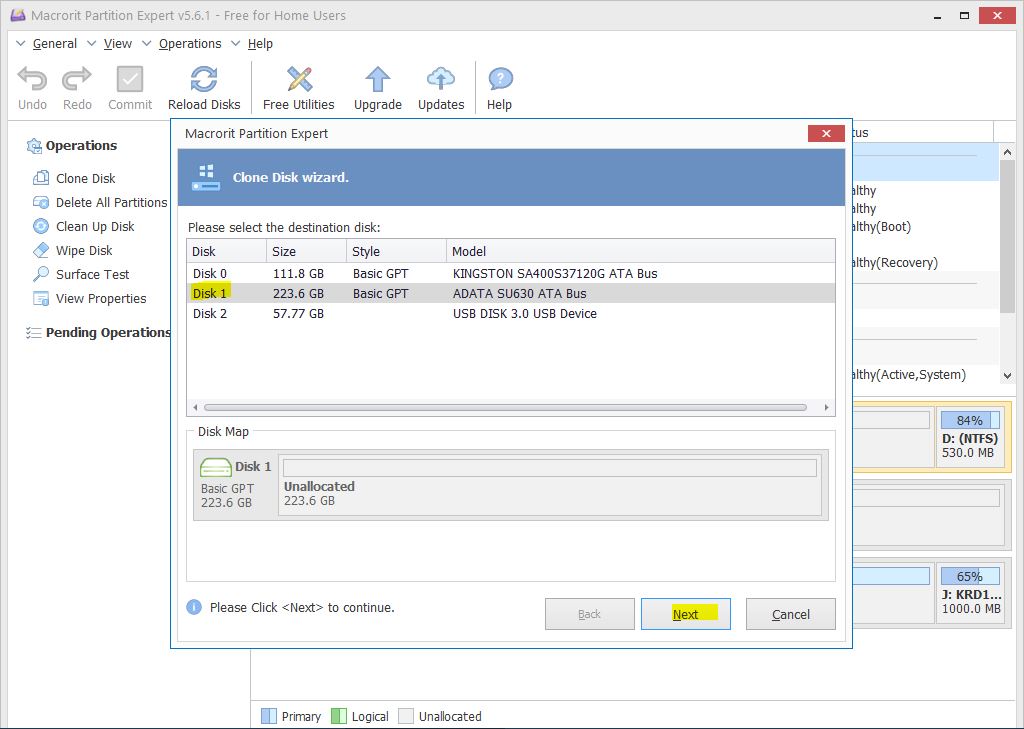
Task: Open the Operations menu in menu bar
Action: (x=189, y=44)
